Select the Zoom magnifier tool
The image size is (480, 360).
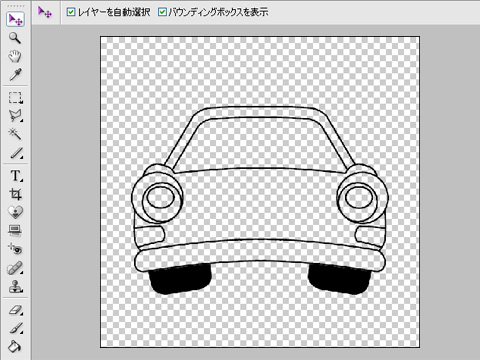tap(15, 38)
